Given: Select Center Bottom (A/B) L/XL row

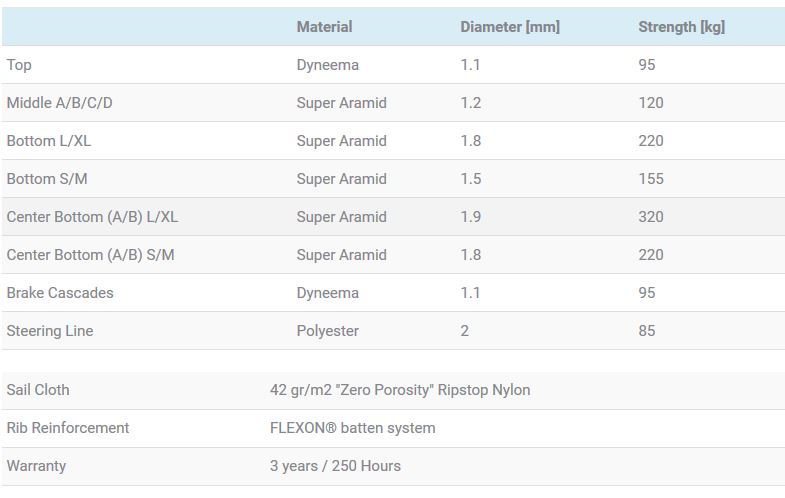Looking at the screenshot, I should coord(393,217).
